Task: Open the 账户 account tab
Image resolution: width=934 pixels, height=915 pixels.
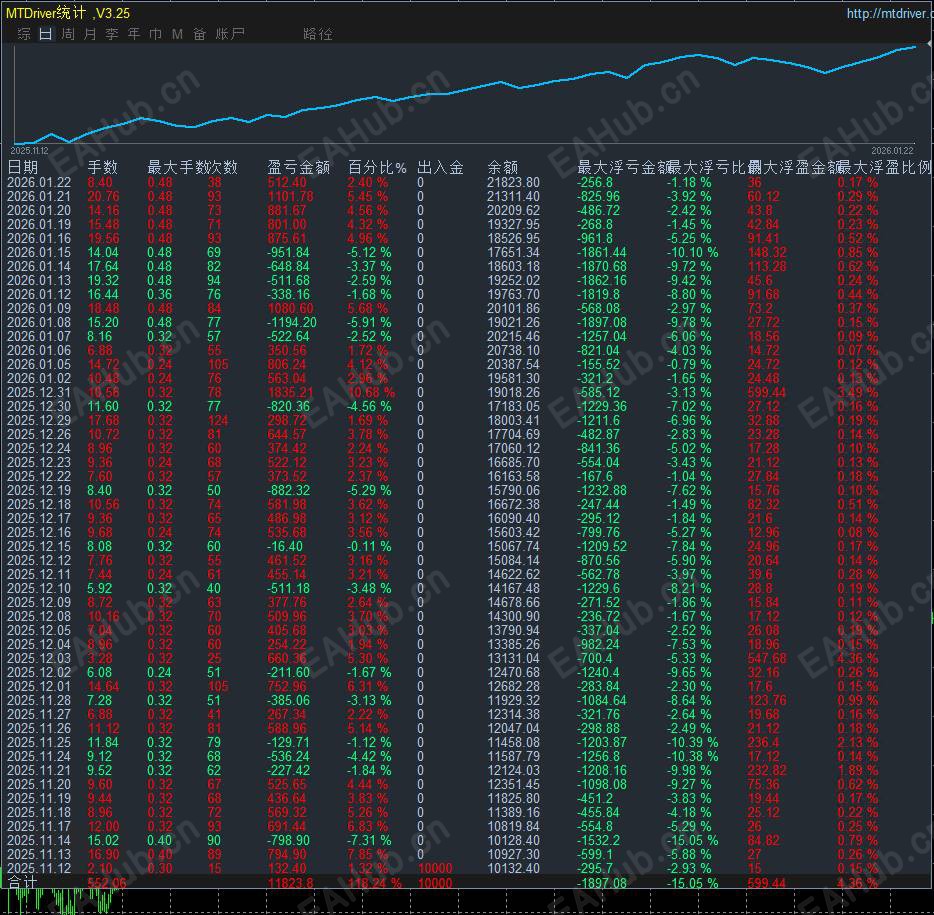Action: coord(230,34)
